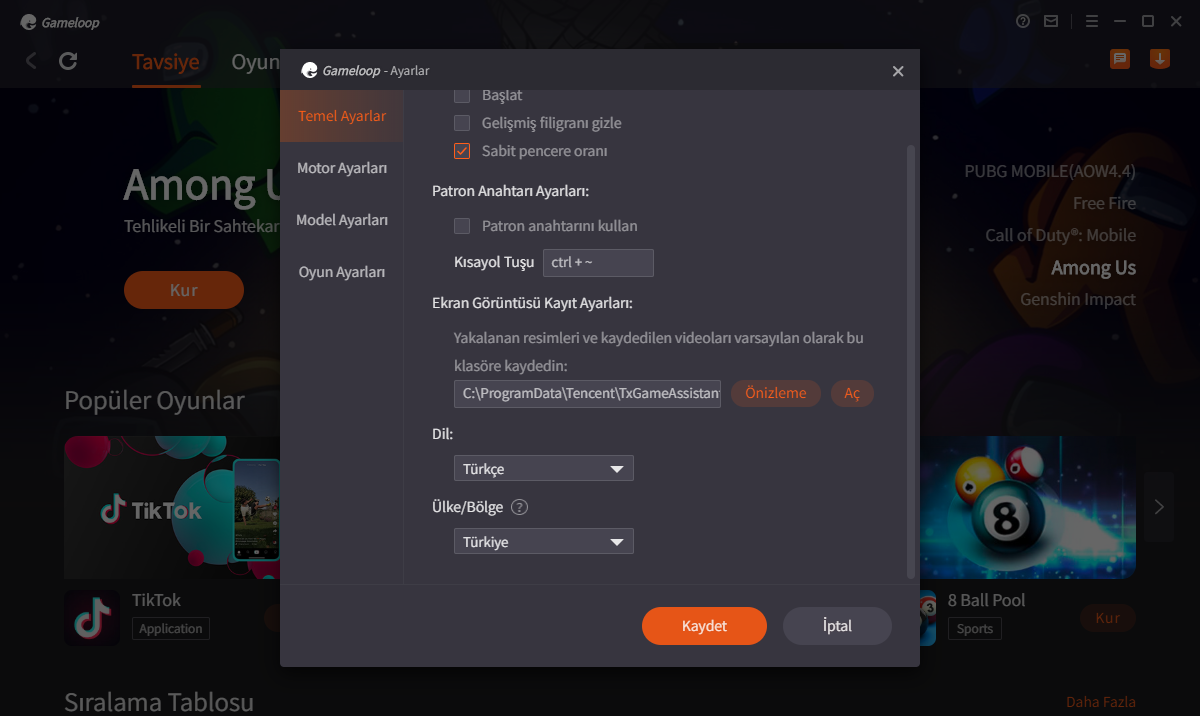Click the Önizleme button

[x=776, y=393]
